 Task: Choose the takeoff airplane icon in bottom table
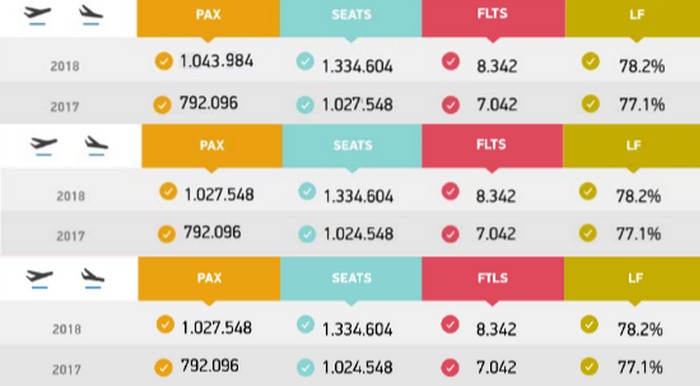[40, 278]
